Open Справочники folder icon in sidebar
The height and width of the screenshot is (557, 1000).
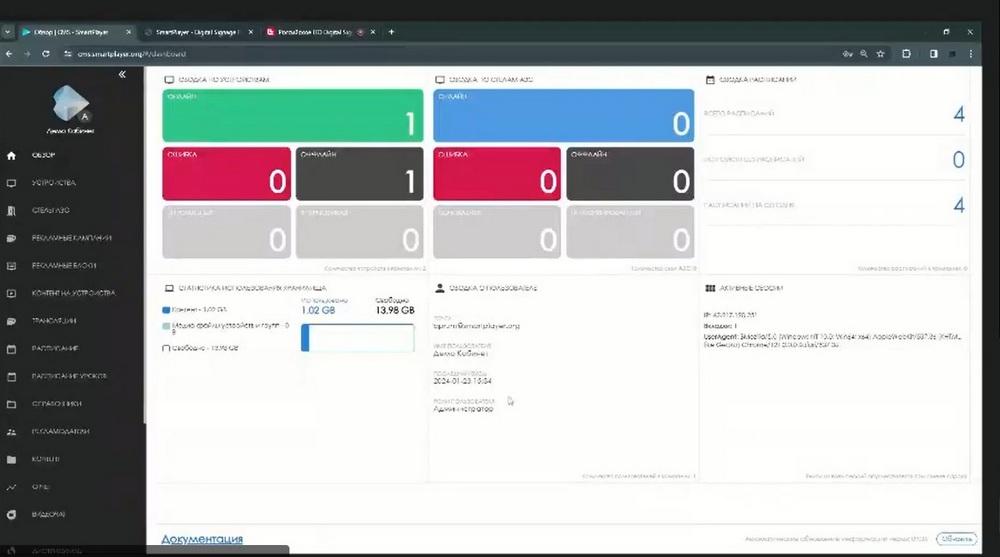pos(11,404)
